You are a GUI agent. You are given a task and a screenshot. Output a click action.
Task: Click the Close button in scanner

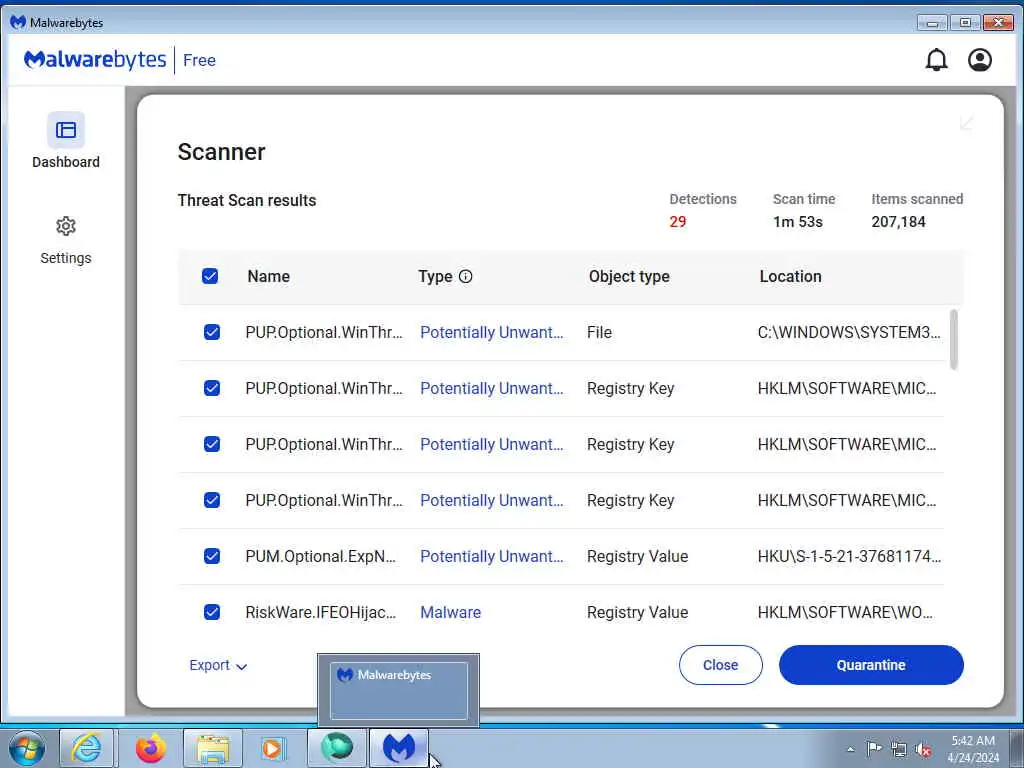tap(720, 665)
